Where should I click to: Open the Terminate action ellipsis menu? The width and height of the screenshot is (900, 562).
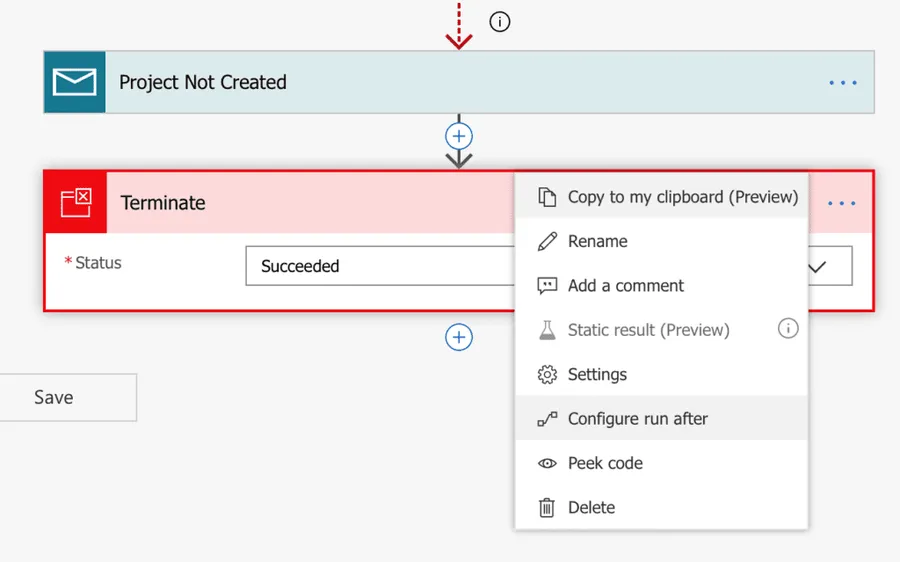pos(842,203)
